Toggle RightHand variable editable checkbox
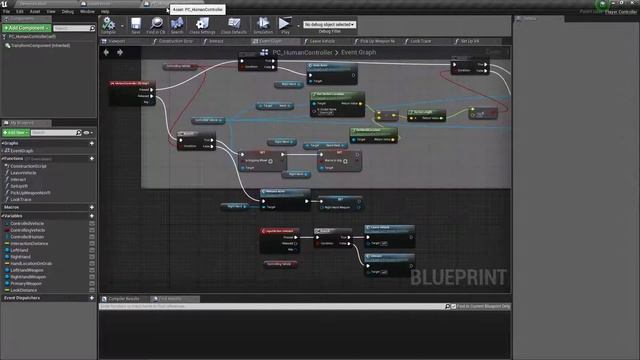The image size is (640, 360). coord(92,257)
